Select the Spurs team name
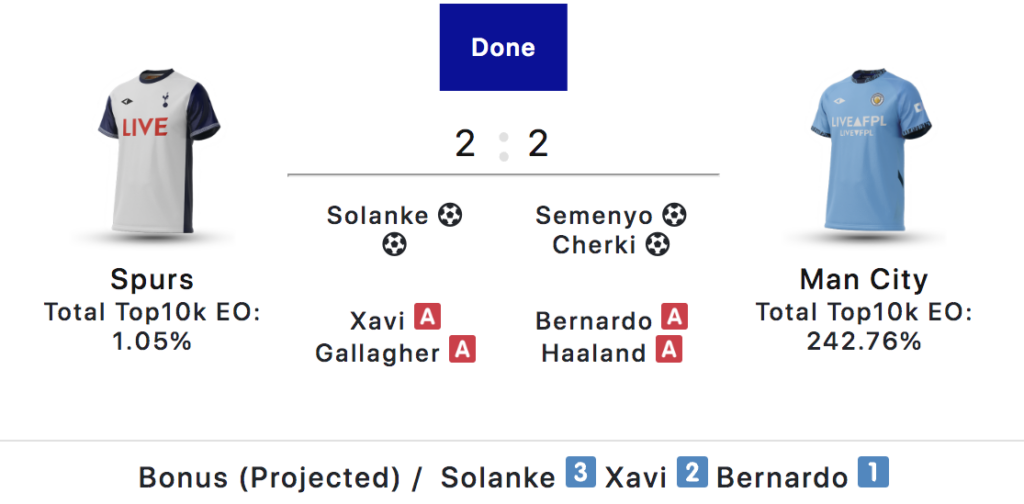The width and height of the screenshot is (1024, 504). pos(153,279)
